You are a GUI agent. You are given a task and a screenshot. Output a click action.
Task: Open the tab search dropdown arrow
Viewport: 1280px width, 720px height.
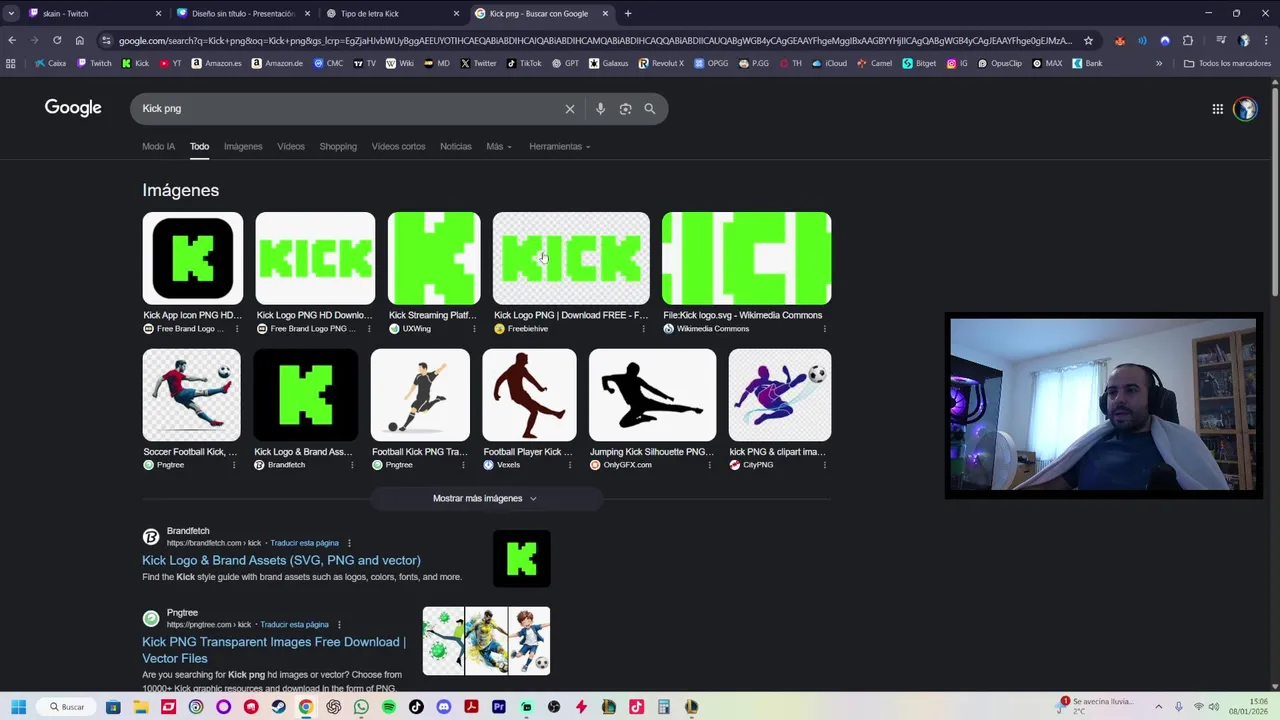(11, 13)
